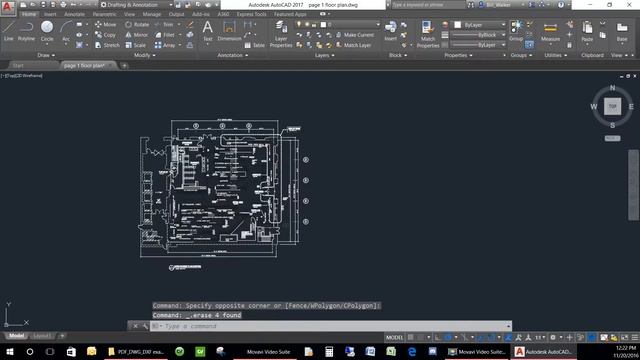Open Microsoft Edge from the taskbar
Screen dimensions: 640x360
pyautogui.click(x=412, y=351)
